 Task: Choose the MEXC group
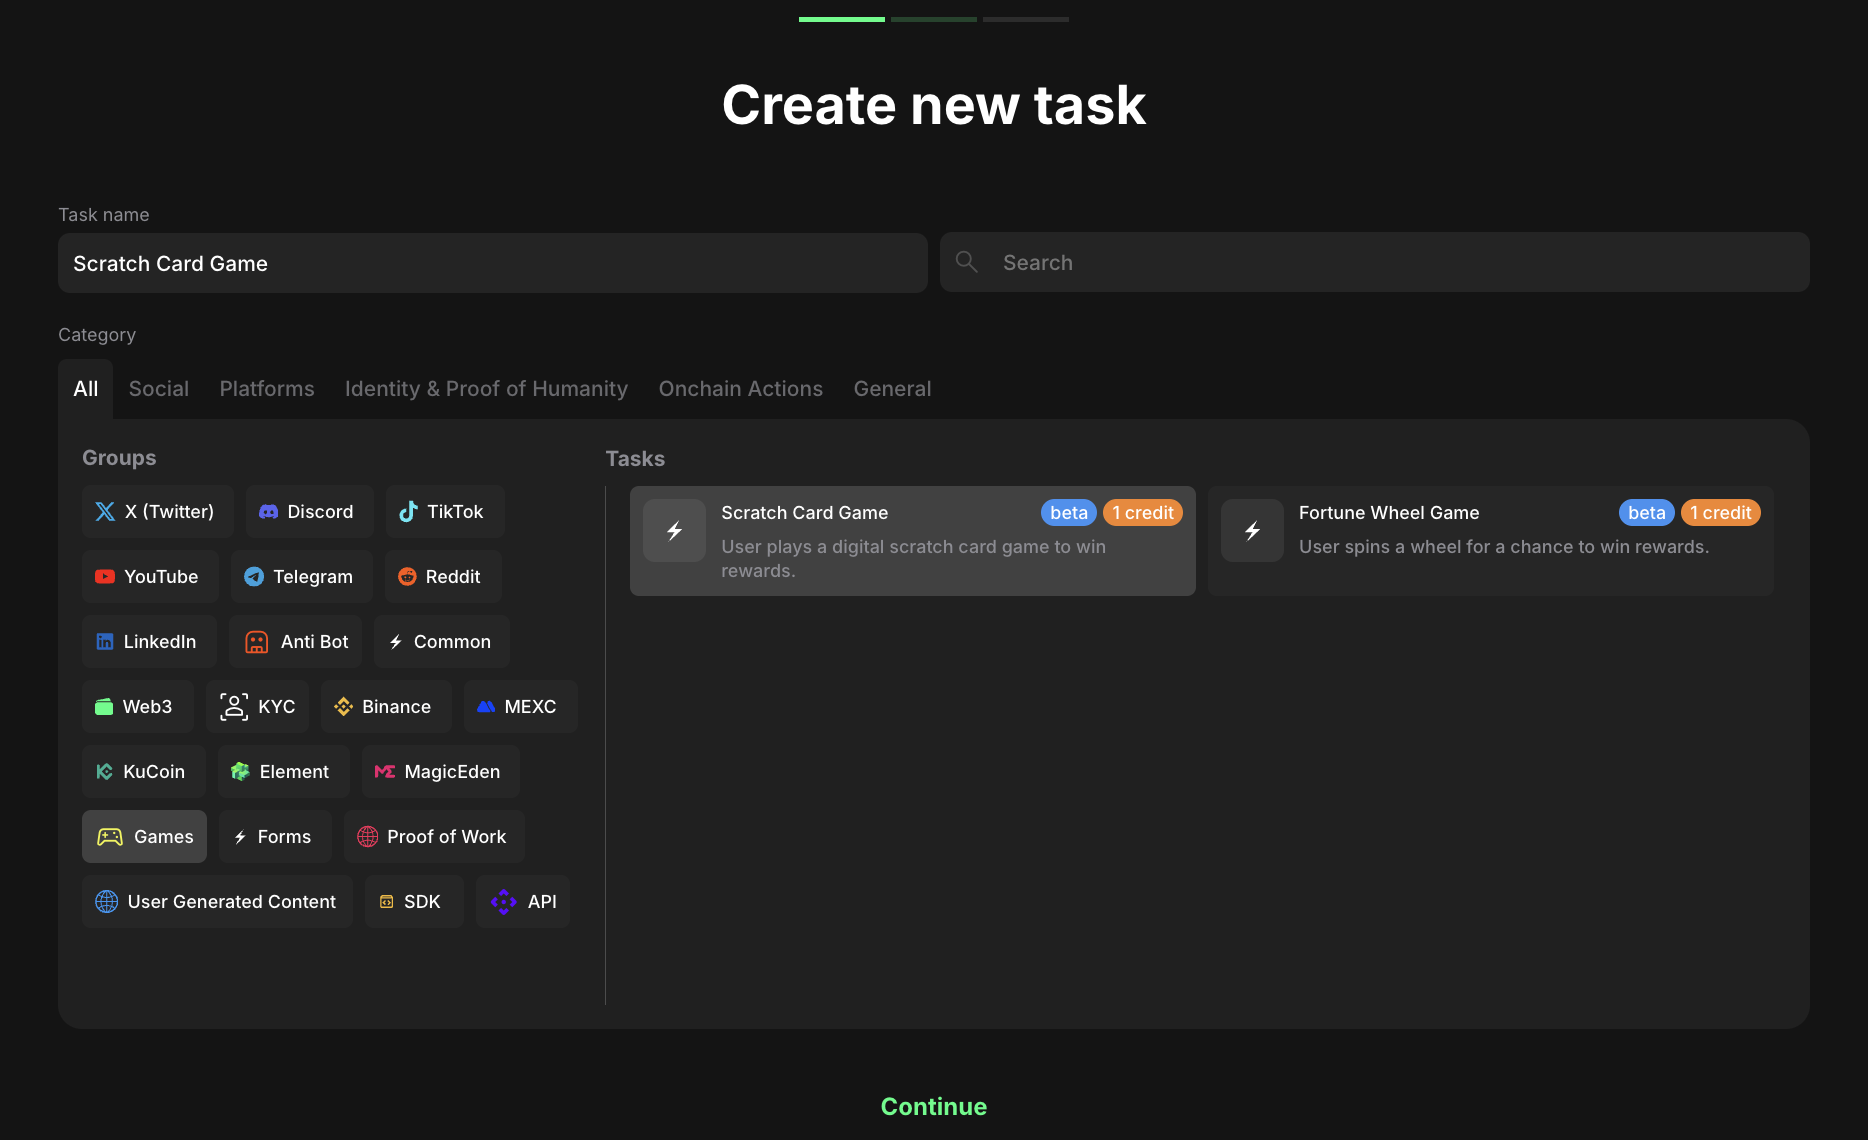click(x=520, y=707)
